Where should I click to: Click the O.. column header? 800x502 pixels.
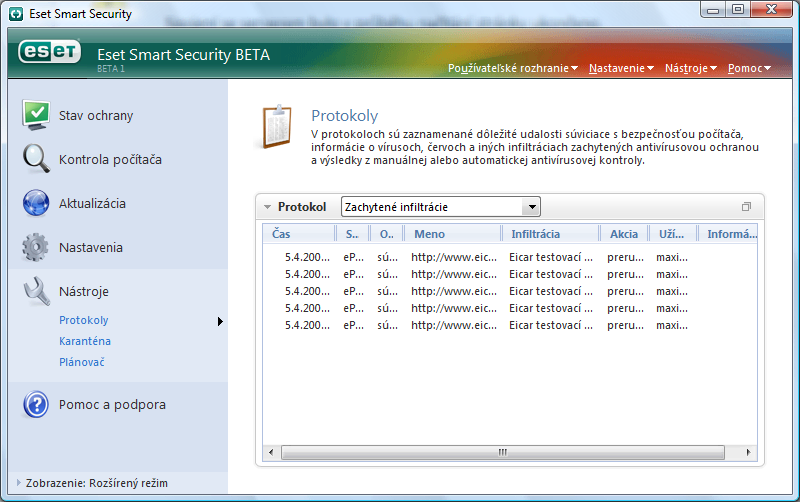[386, 234]
